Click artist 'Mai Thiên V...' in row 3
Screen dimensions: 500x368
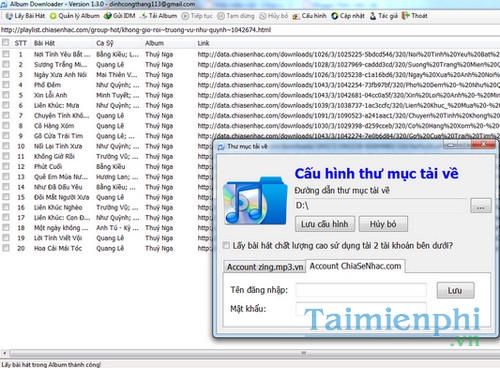(x=116, y=75)
